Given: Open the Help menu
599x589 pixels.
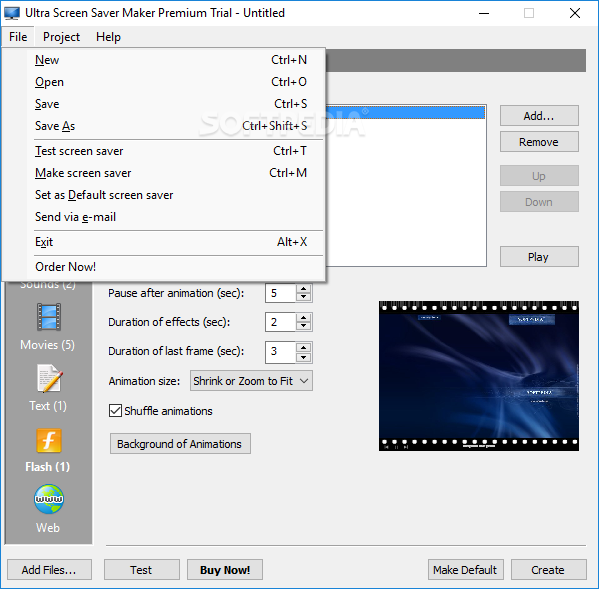Looking at the screenshot, I should [108, 37].
